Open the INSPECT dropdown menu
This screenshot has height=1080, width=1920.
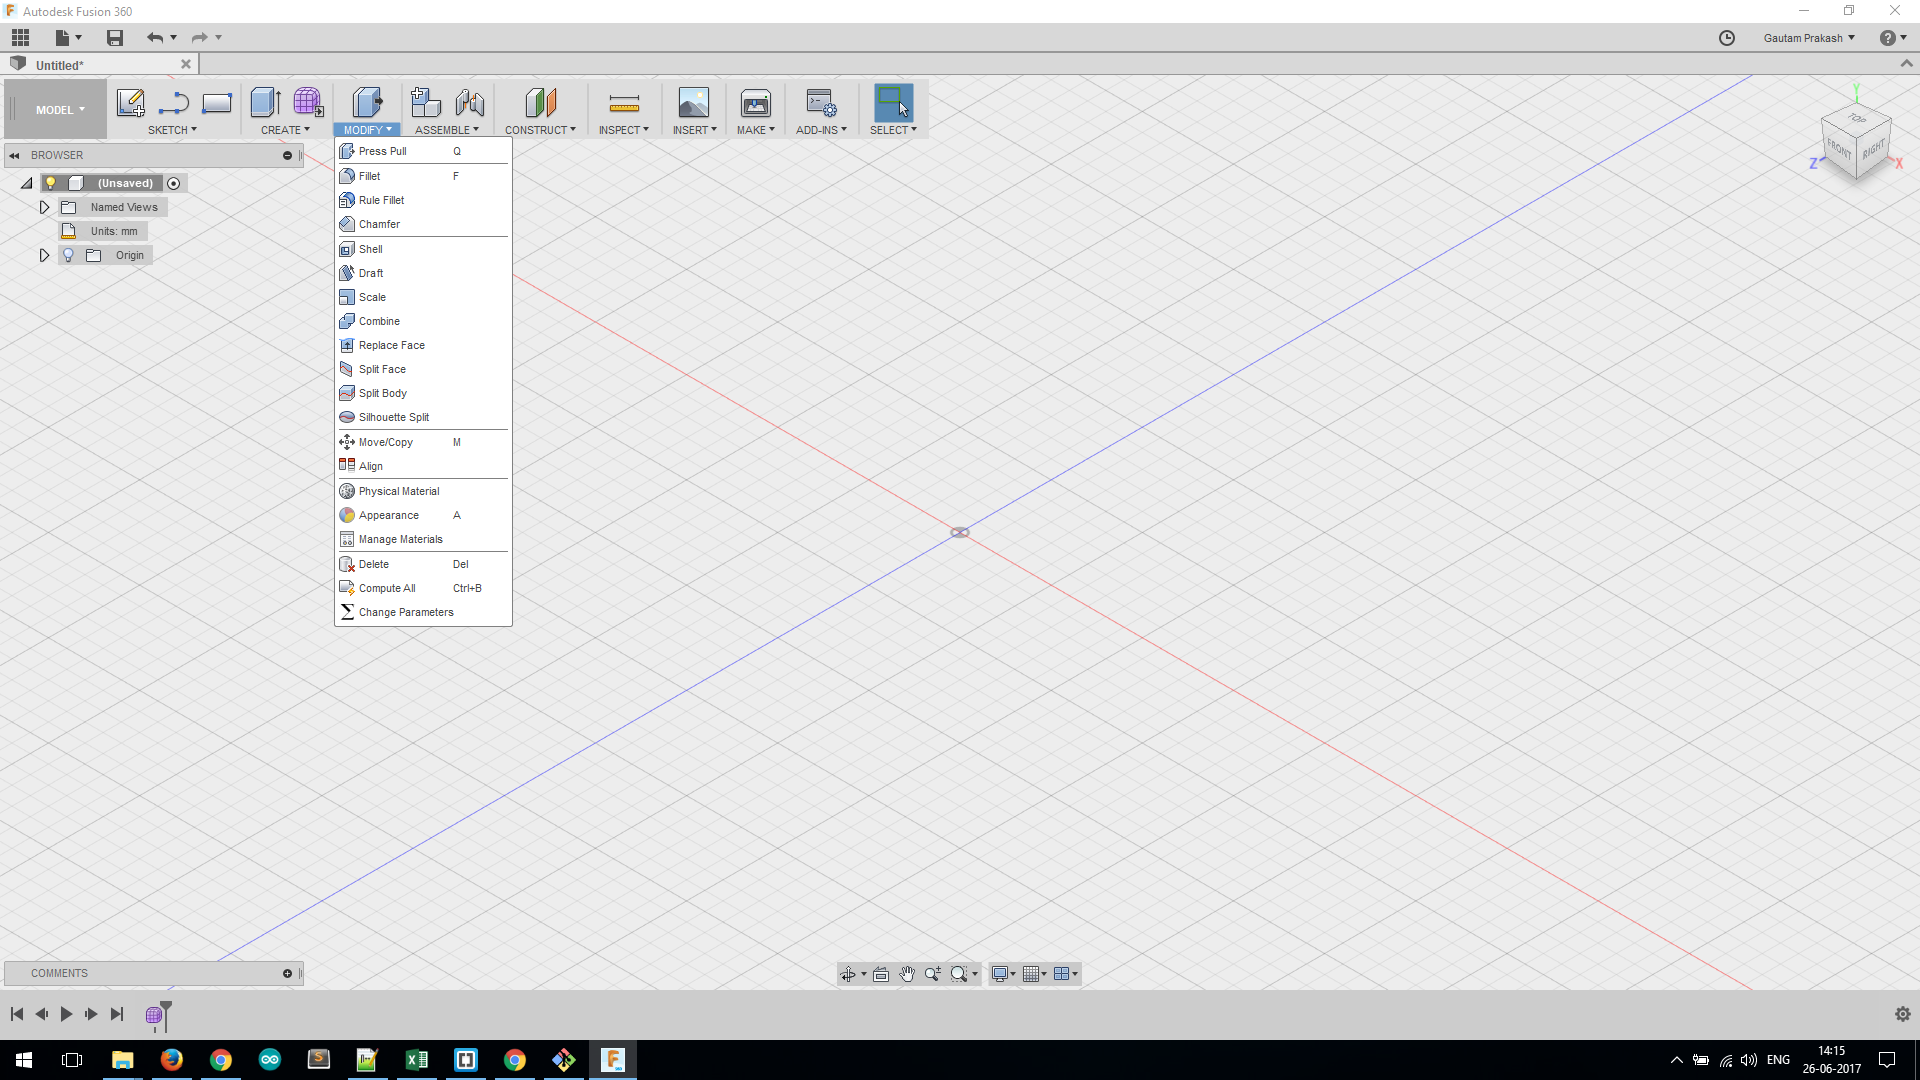[624, 130]
